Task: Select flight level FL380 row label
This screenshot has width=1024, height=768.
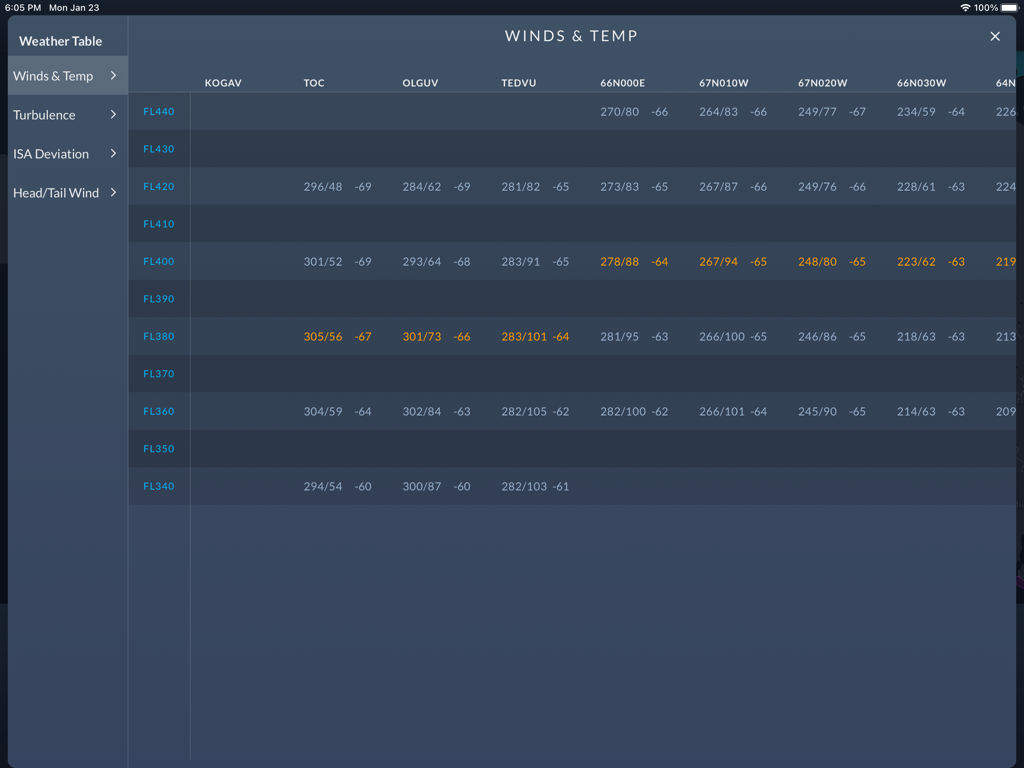Action: [x=158, y=336]
